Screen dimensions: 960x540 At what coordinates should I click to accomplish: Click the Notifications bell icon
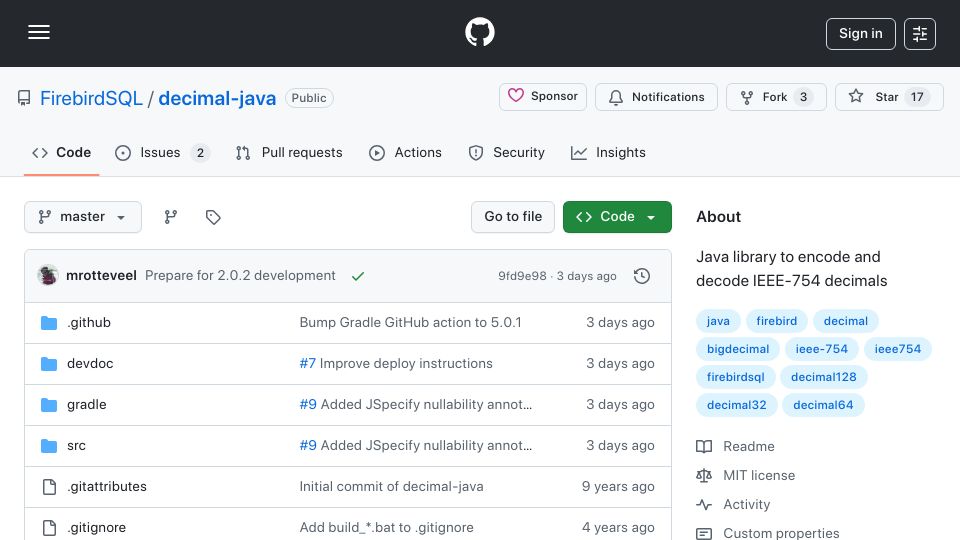pos(616,97)
